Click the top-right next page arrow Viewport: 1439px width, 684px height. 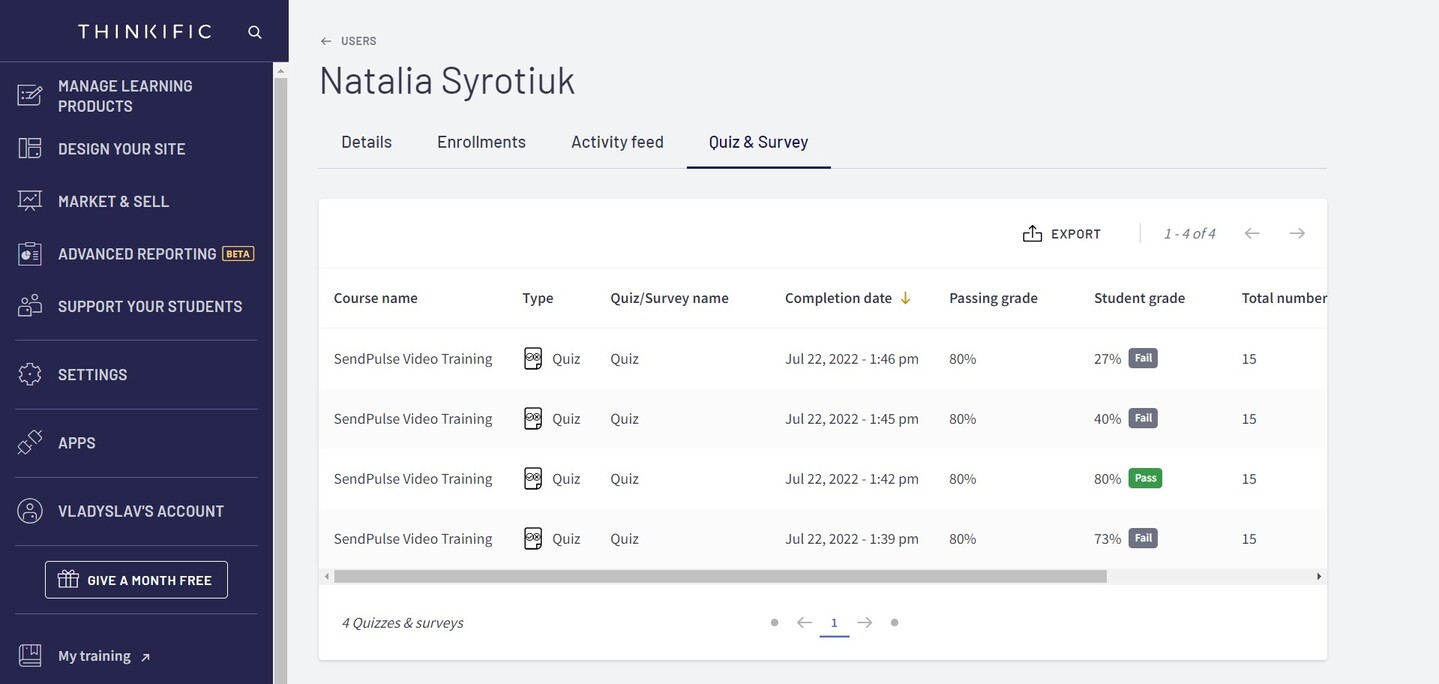pos(1297,233)
